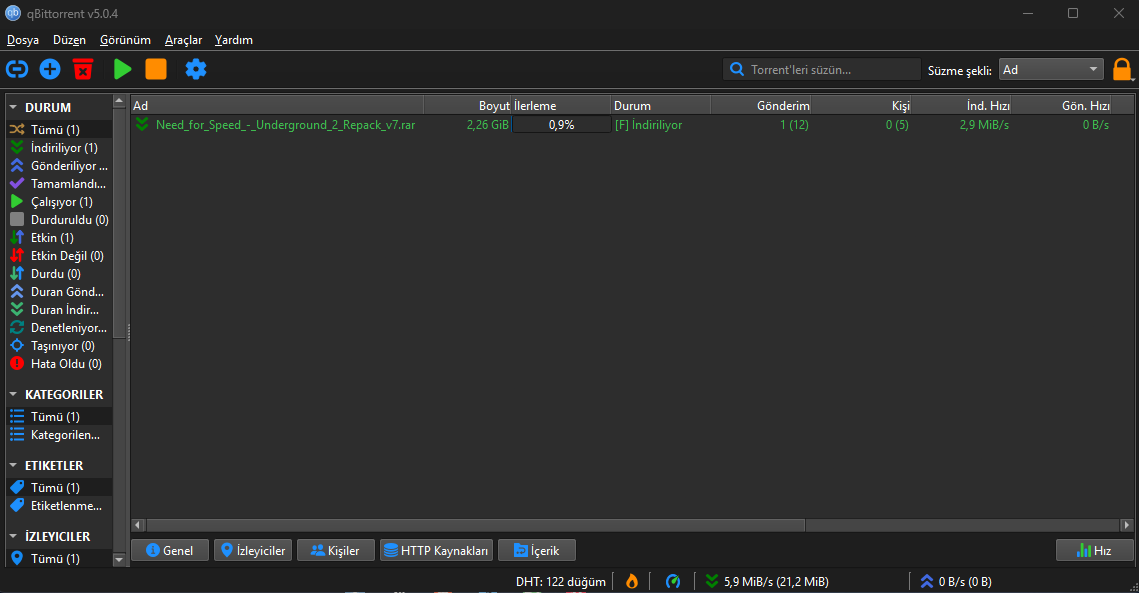
Task: Collapse the İZLEYICILER section
Action: (x=13, y=536)
